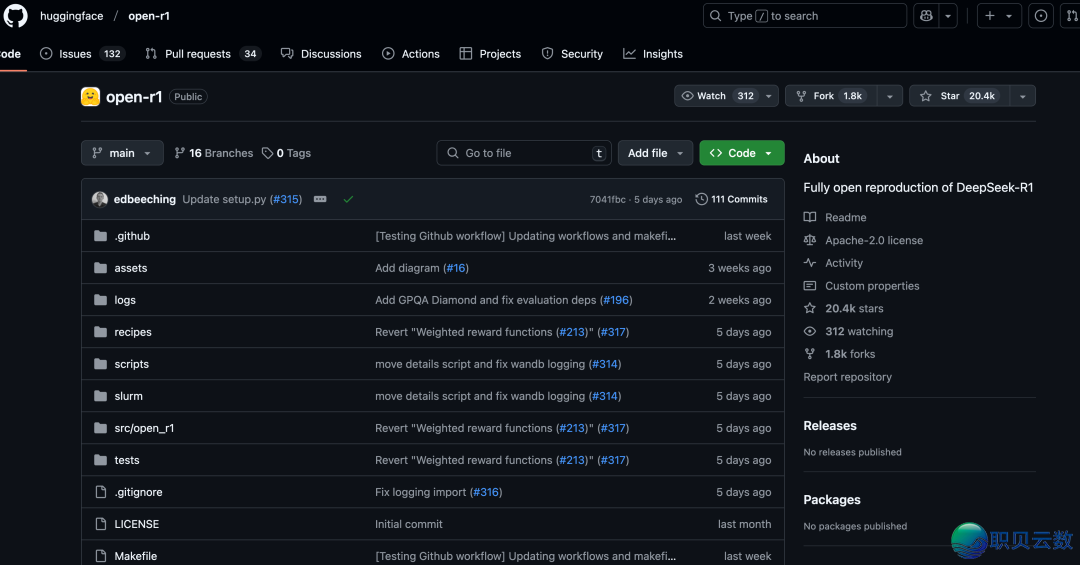Image resolution: width=1080 pixels, height=565 pixels.
Task: Switch to the Discussions tab
Action: click(x=321, y=54)
